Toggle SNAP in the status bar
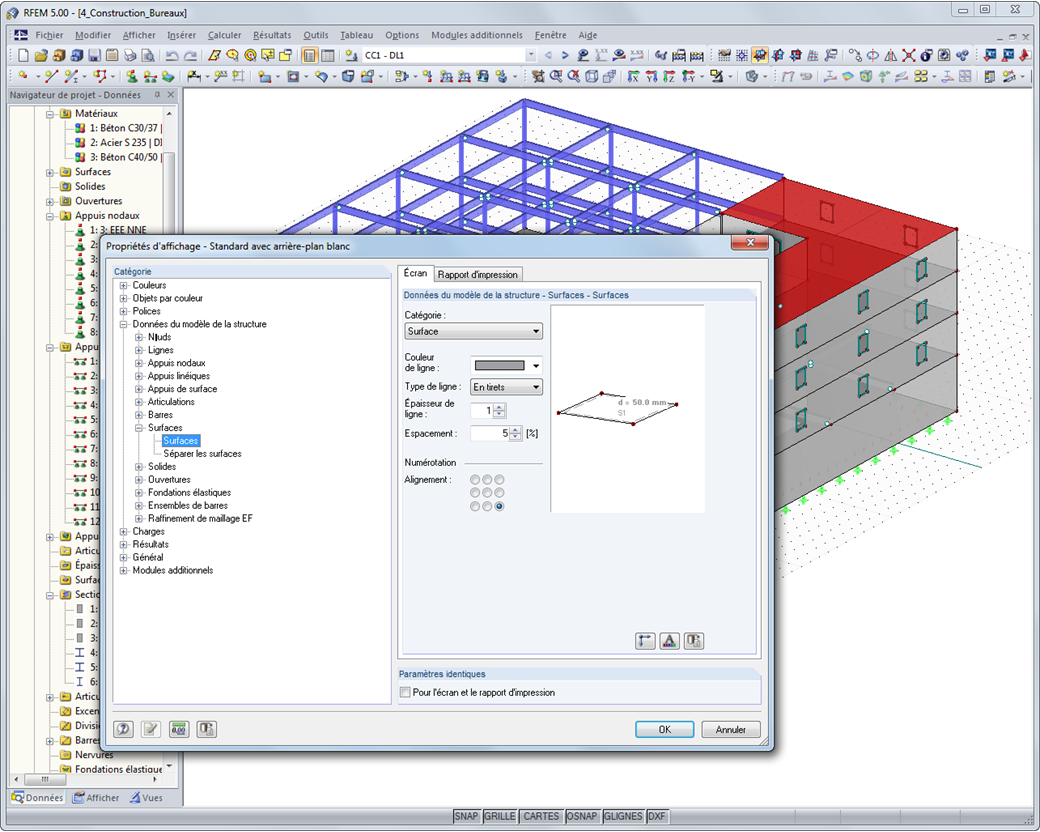Viewport: 1040px width, 832px height. (x=466, y=816)
